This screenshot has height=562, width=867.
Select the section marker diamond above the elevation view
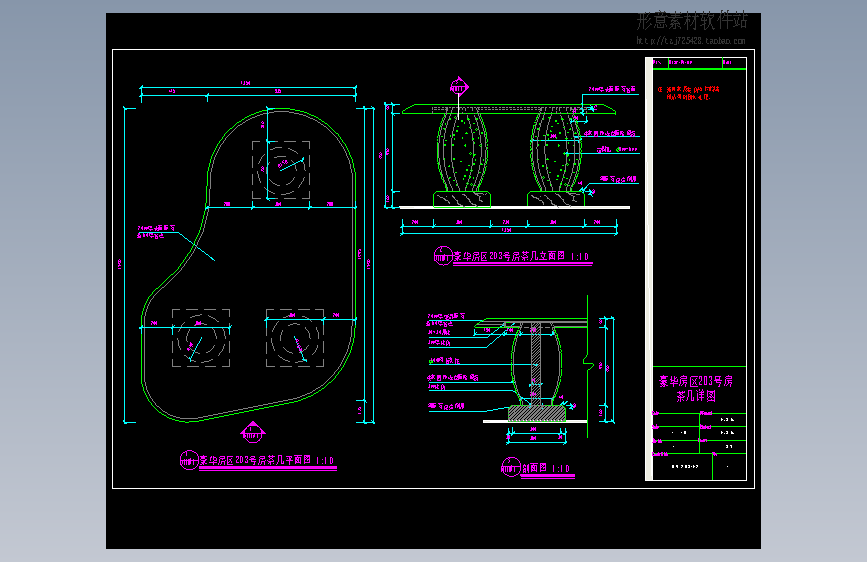[459, 87]
